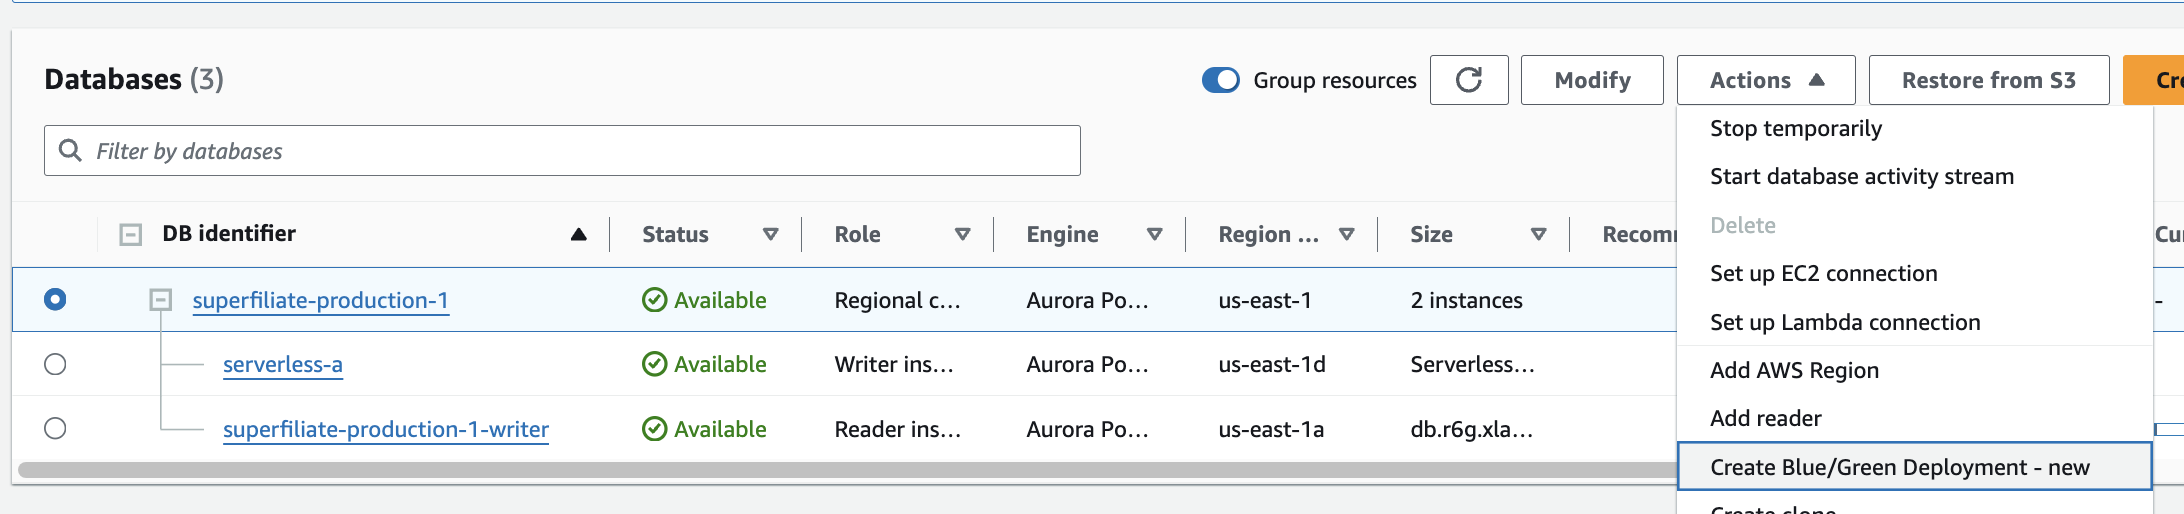Click the 'Regional c…' role cell

click(x=897, y=300)
